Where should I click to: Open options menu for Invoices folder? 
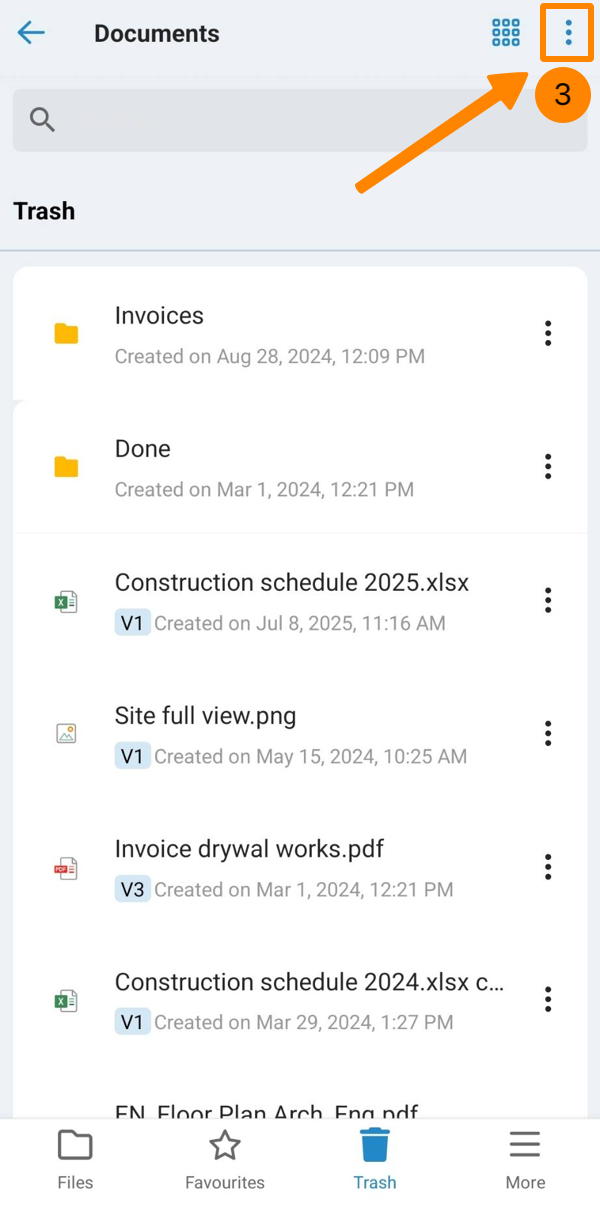[548, 333]
